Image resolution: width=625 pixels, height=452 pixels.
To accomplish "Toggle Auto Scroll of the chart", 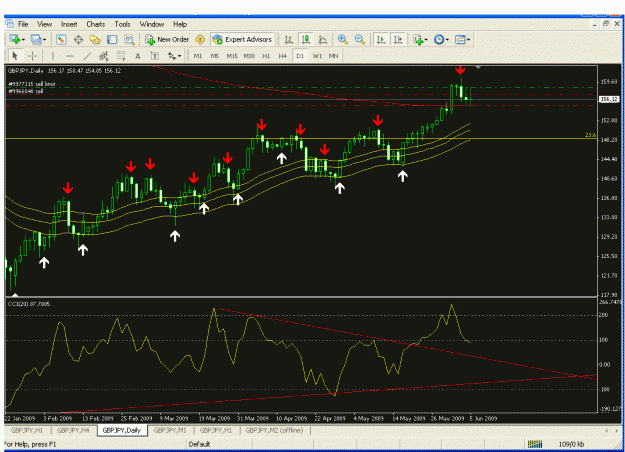I will tap(381, 39).
